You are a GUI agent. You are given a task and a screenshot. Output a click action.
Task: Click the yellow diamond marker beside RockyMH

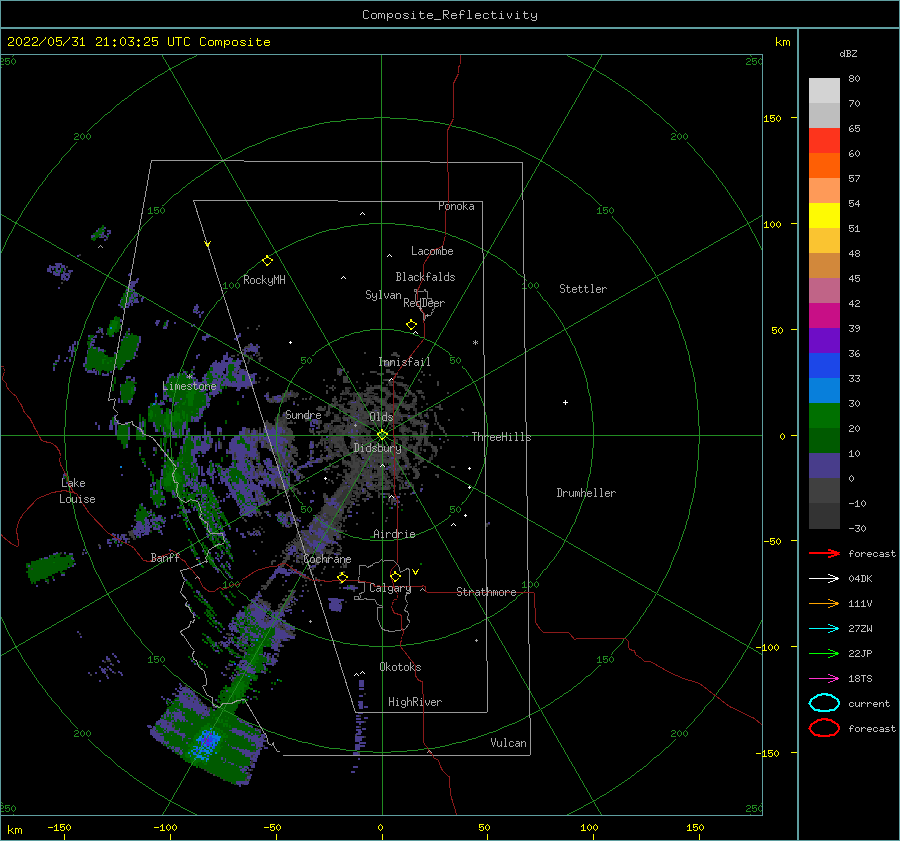(267, 261)
